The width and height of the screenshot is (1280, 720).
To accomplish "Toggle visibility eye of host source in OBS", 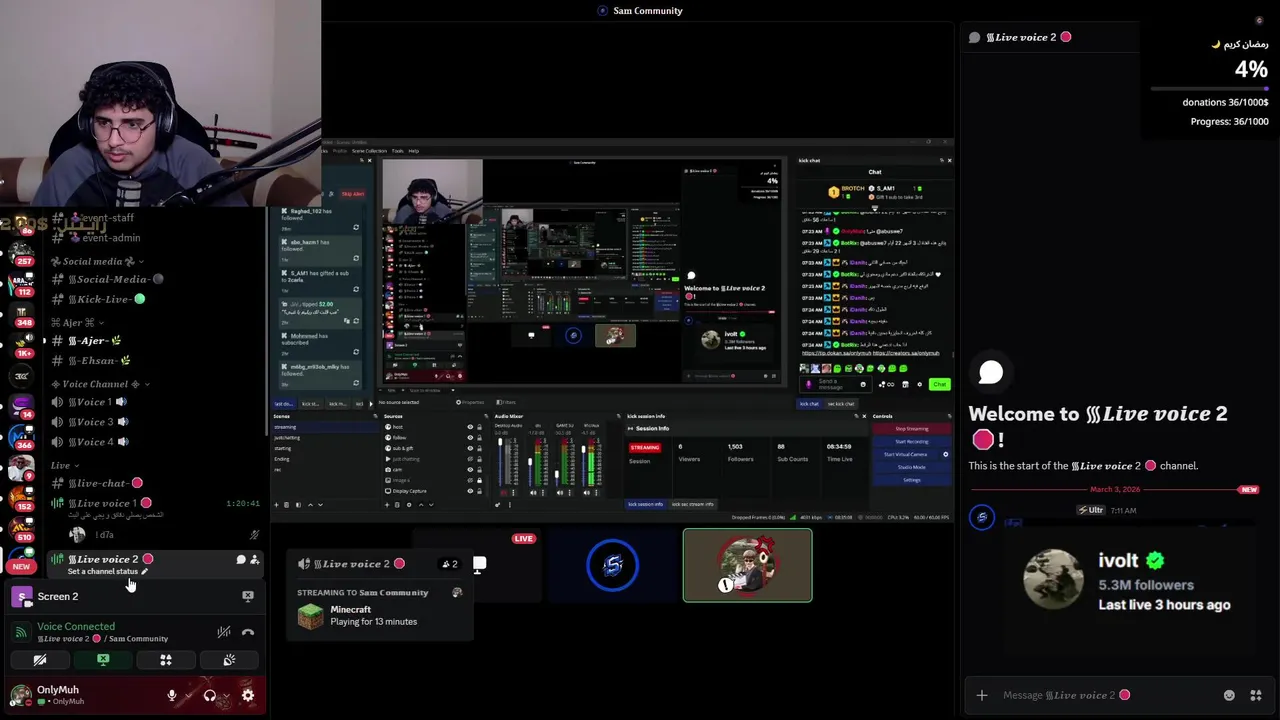I will click(x=470, y=427).
